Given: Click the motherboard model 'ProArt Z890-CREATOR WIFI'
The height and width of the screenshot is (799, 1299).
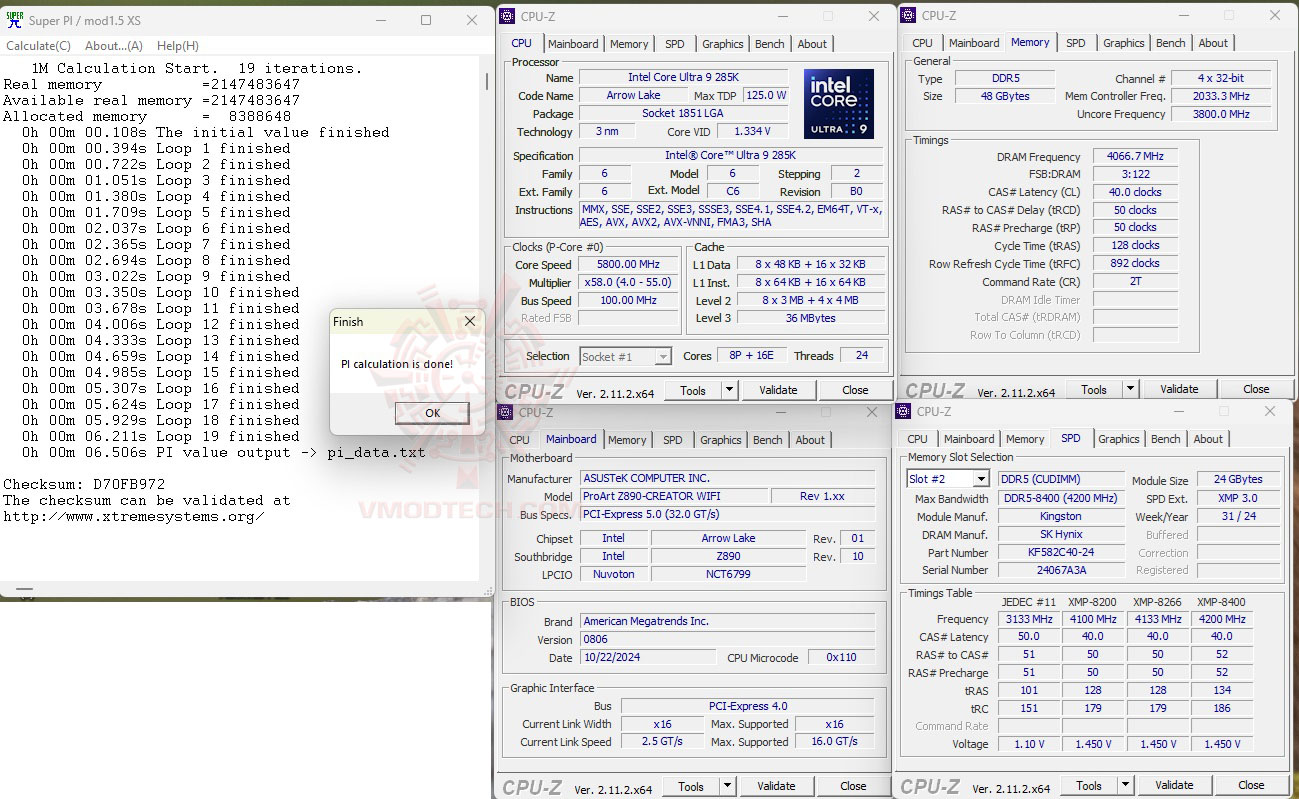Looking at the screenshot, I should pos(674,496).
